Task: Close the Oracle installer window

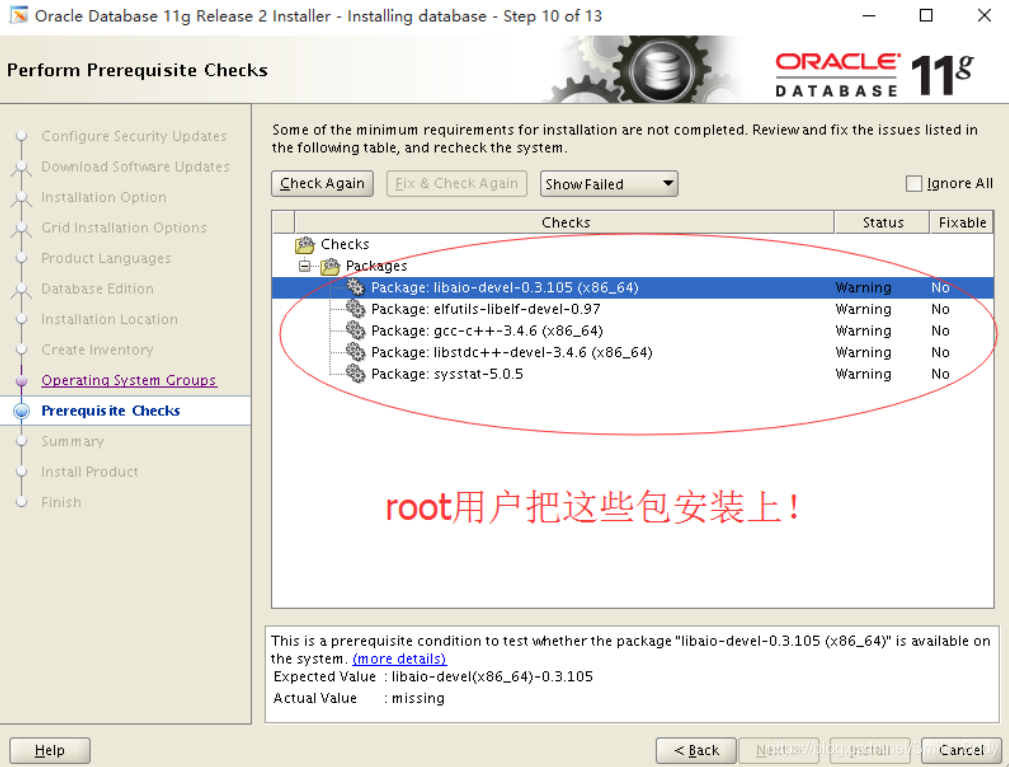Action: 984,15
